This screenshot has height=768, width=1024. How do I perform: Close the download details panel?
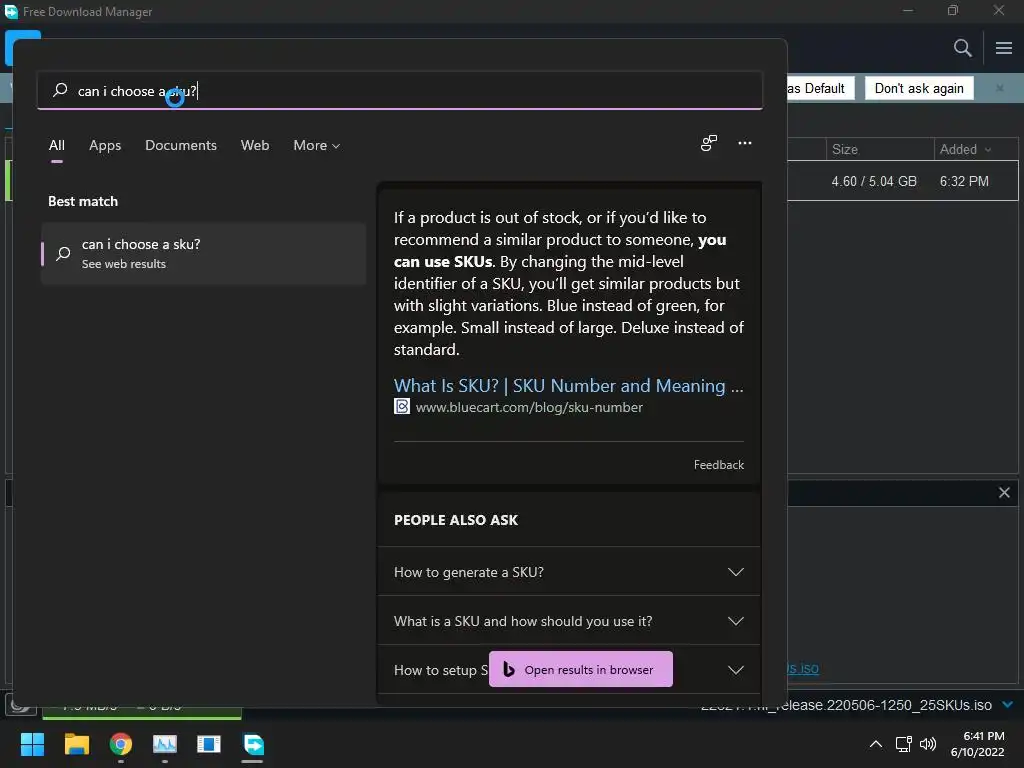click(1004, 492)
